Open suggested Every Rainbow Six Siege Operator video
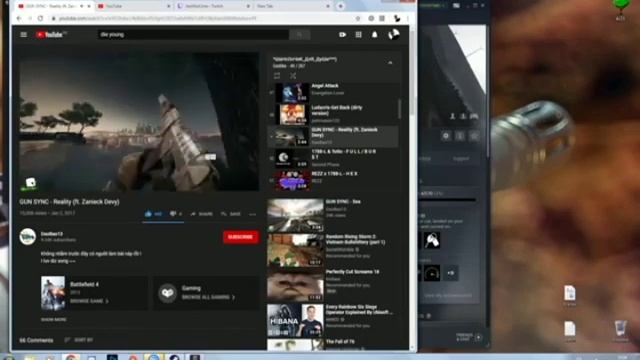This screenshot has width=640, height=360. click(x=333, y=320)
